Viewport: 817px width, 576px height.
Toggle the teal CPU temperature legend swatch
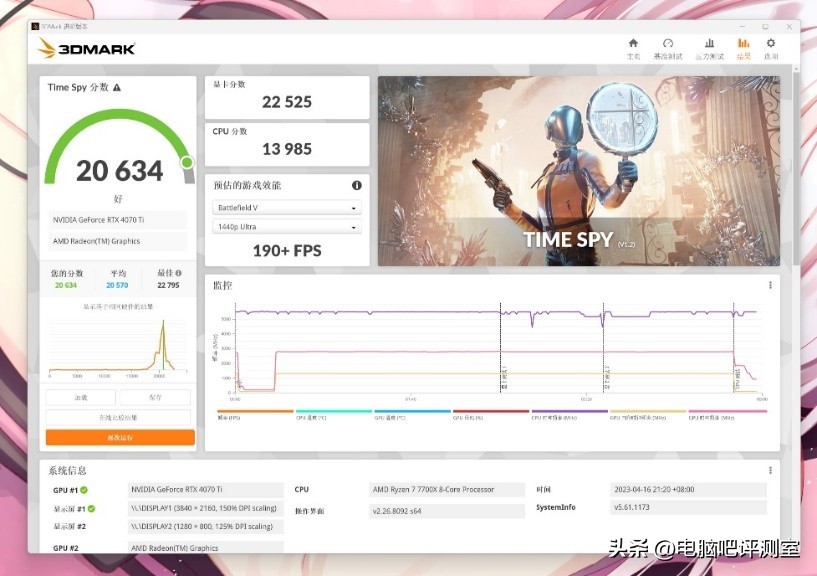334,411
